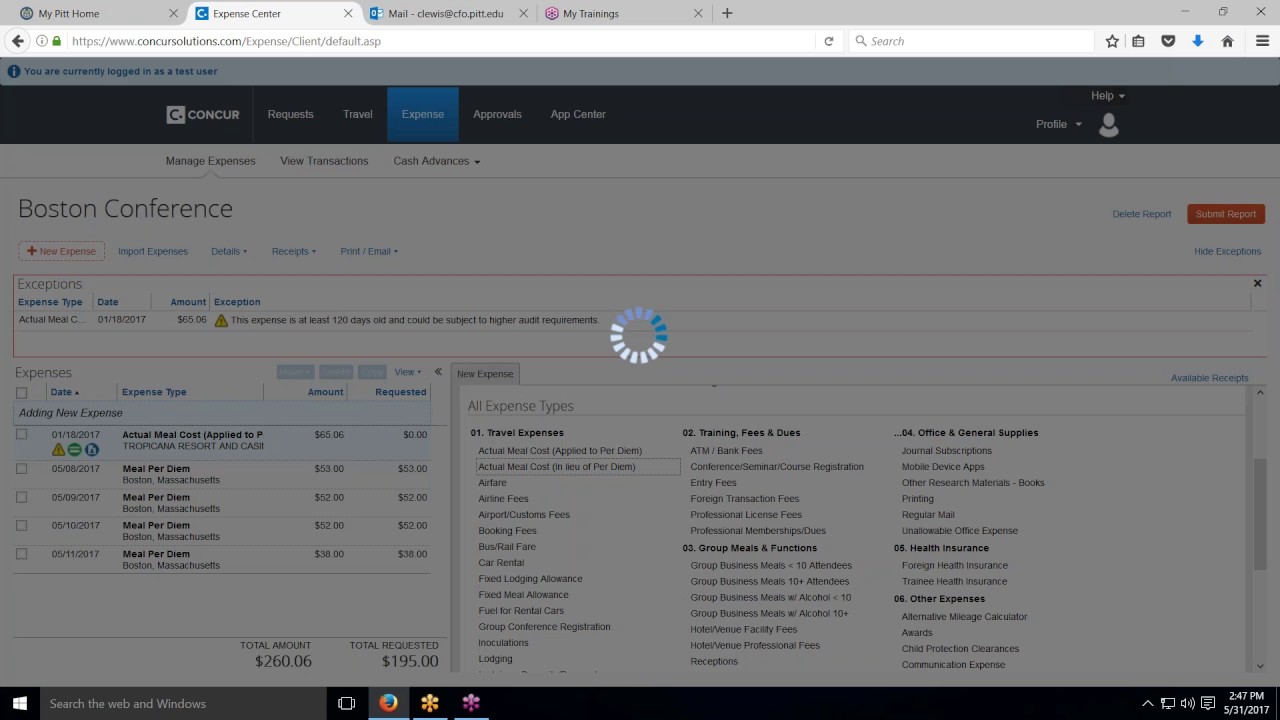Open the Profile dropdown
This screenshot has height=720, width=1280.
click(1059, 124)
